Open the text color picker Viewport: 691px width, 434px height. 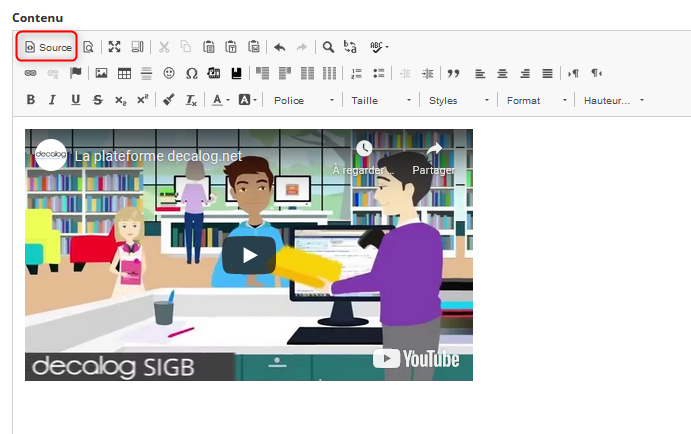pyautogui.click(x=220, y=100)
